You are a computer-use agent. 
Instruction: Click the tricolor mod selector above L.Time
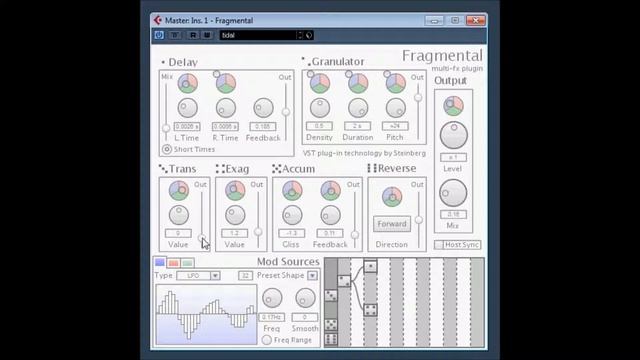(x=188, y=83)
